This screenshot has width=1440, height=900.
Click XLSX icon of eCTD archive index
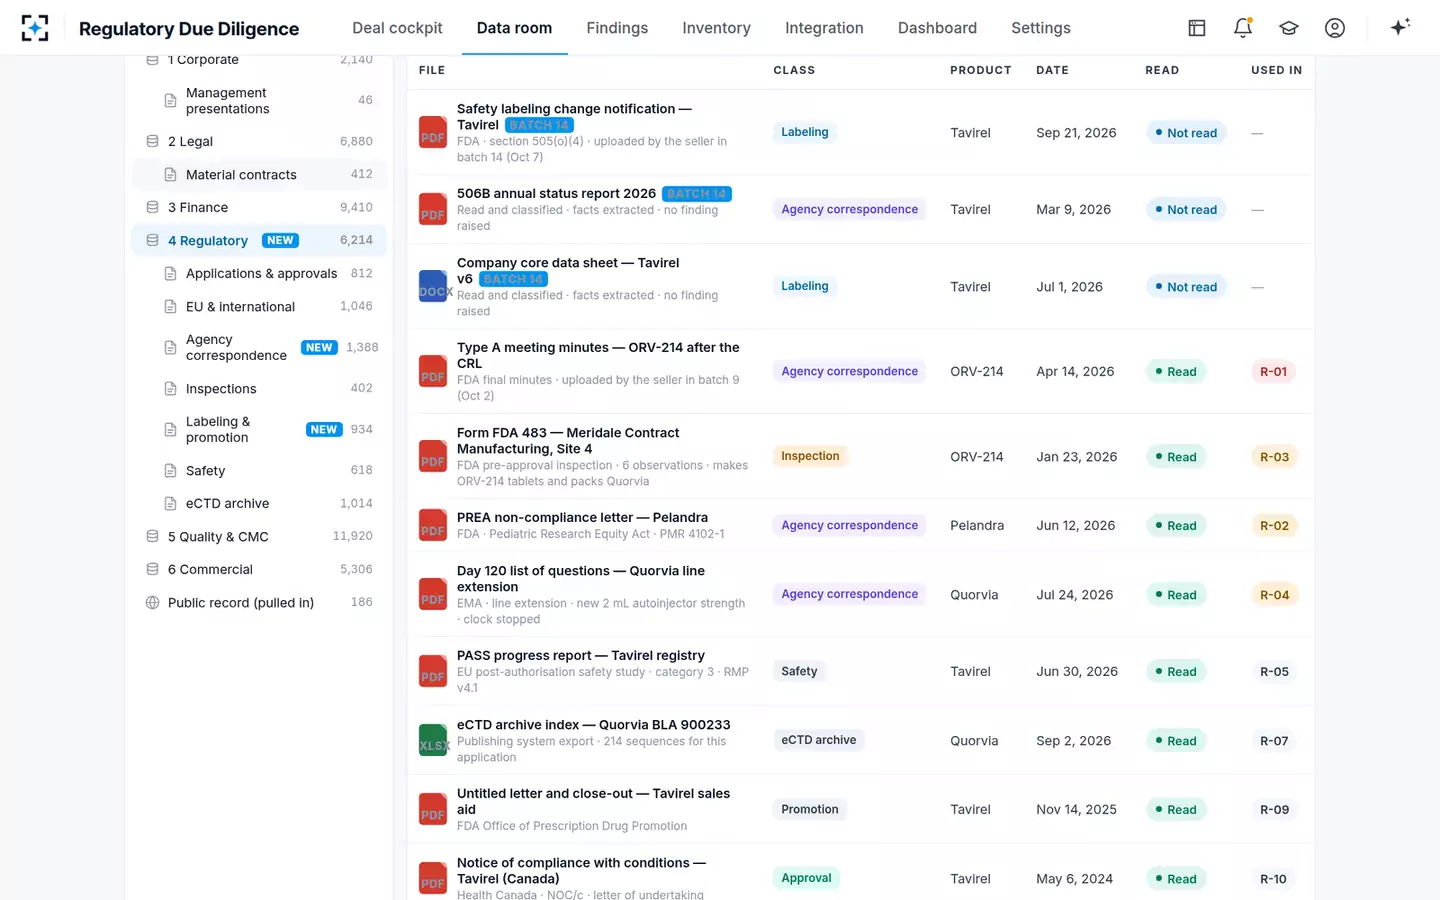coord(433,741)
